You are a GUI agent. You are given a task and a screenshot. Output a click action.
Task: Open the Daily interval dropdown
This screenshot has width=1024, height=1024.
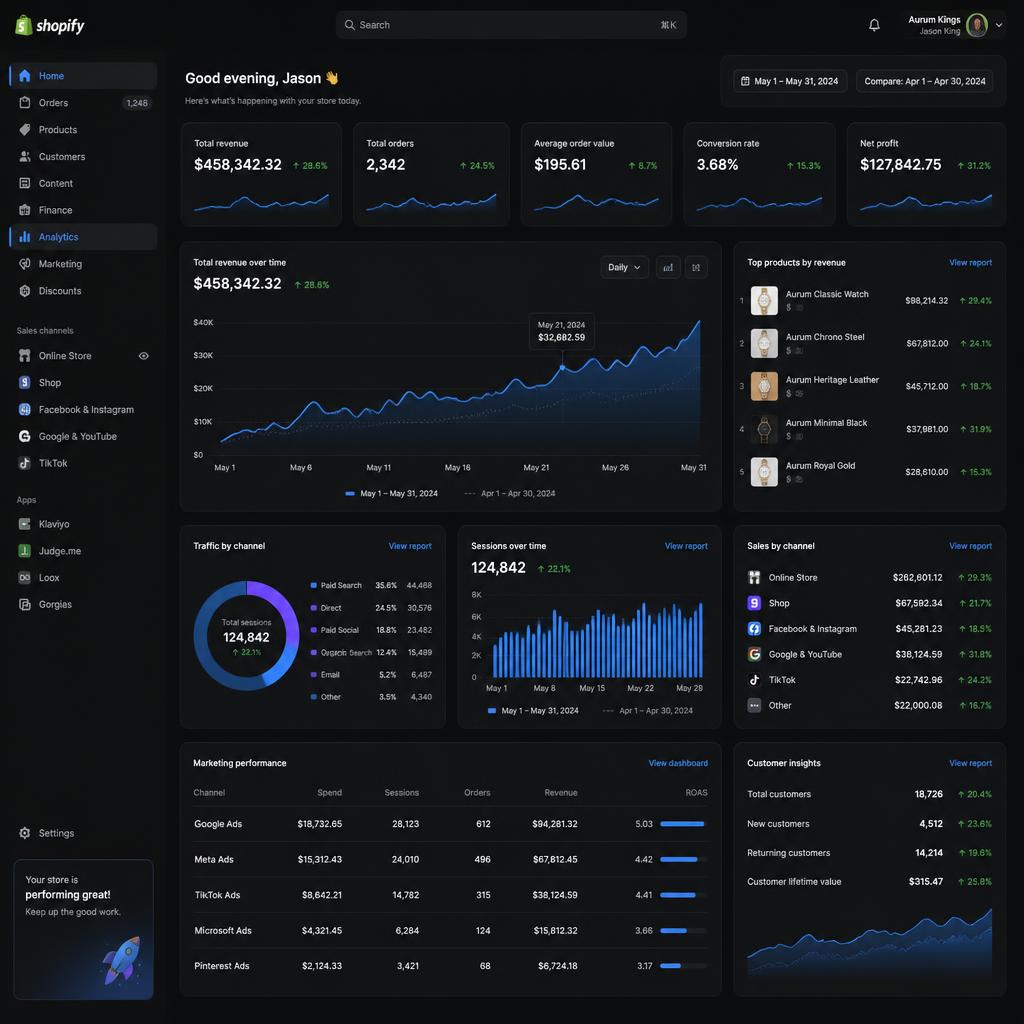(x=624, y=267)
